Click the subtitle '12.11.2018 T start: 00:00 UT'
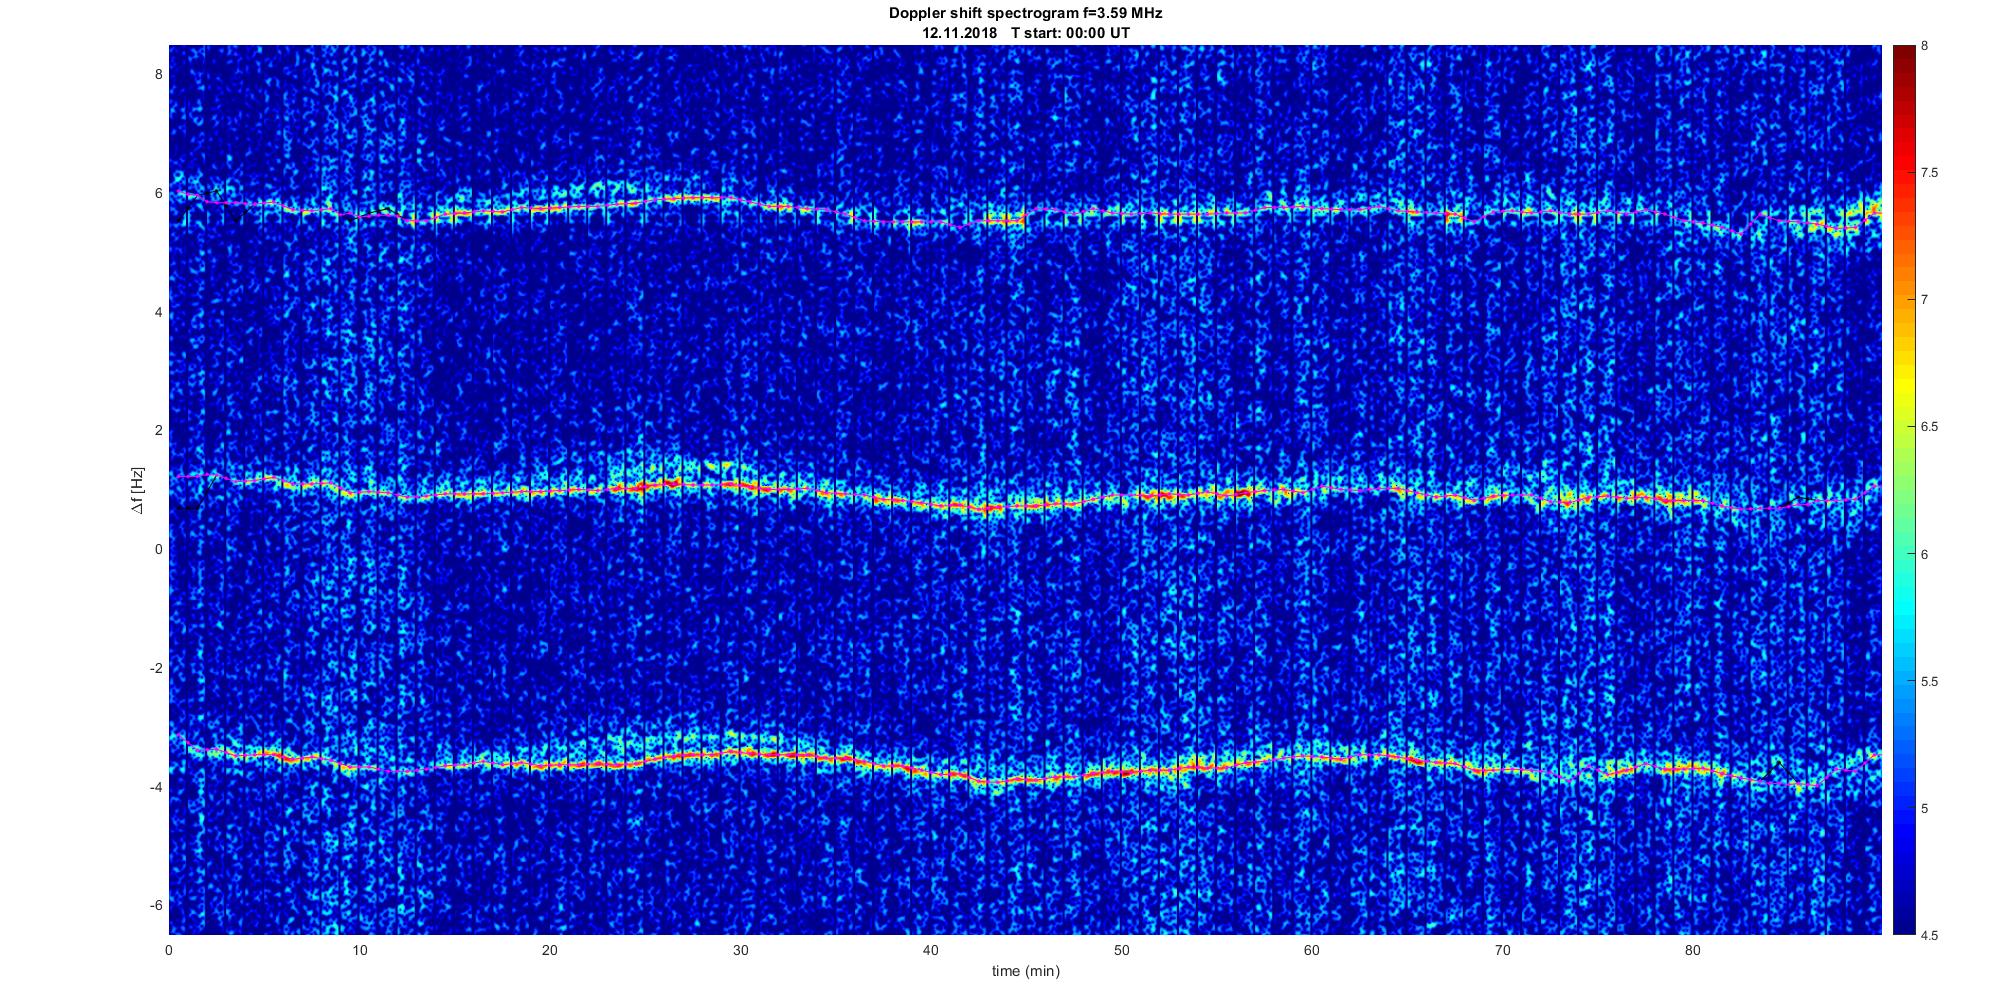The width and height of the screenshot is (2000, 1003). [1025, 33]
